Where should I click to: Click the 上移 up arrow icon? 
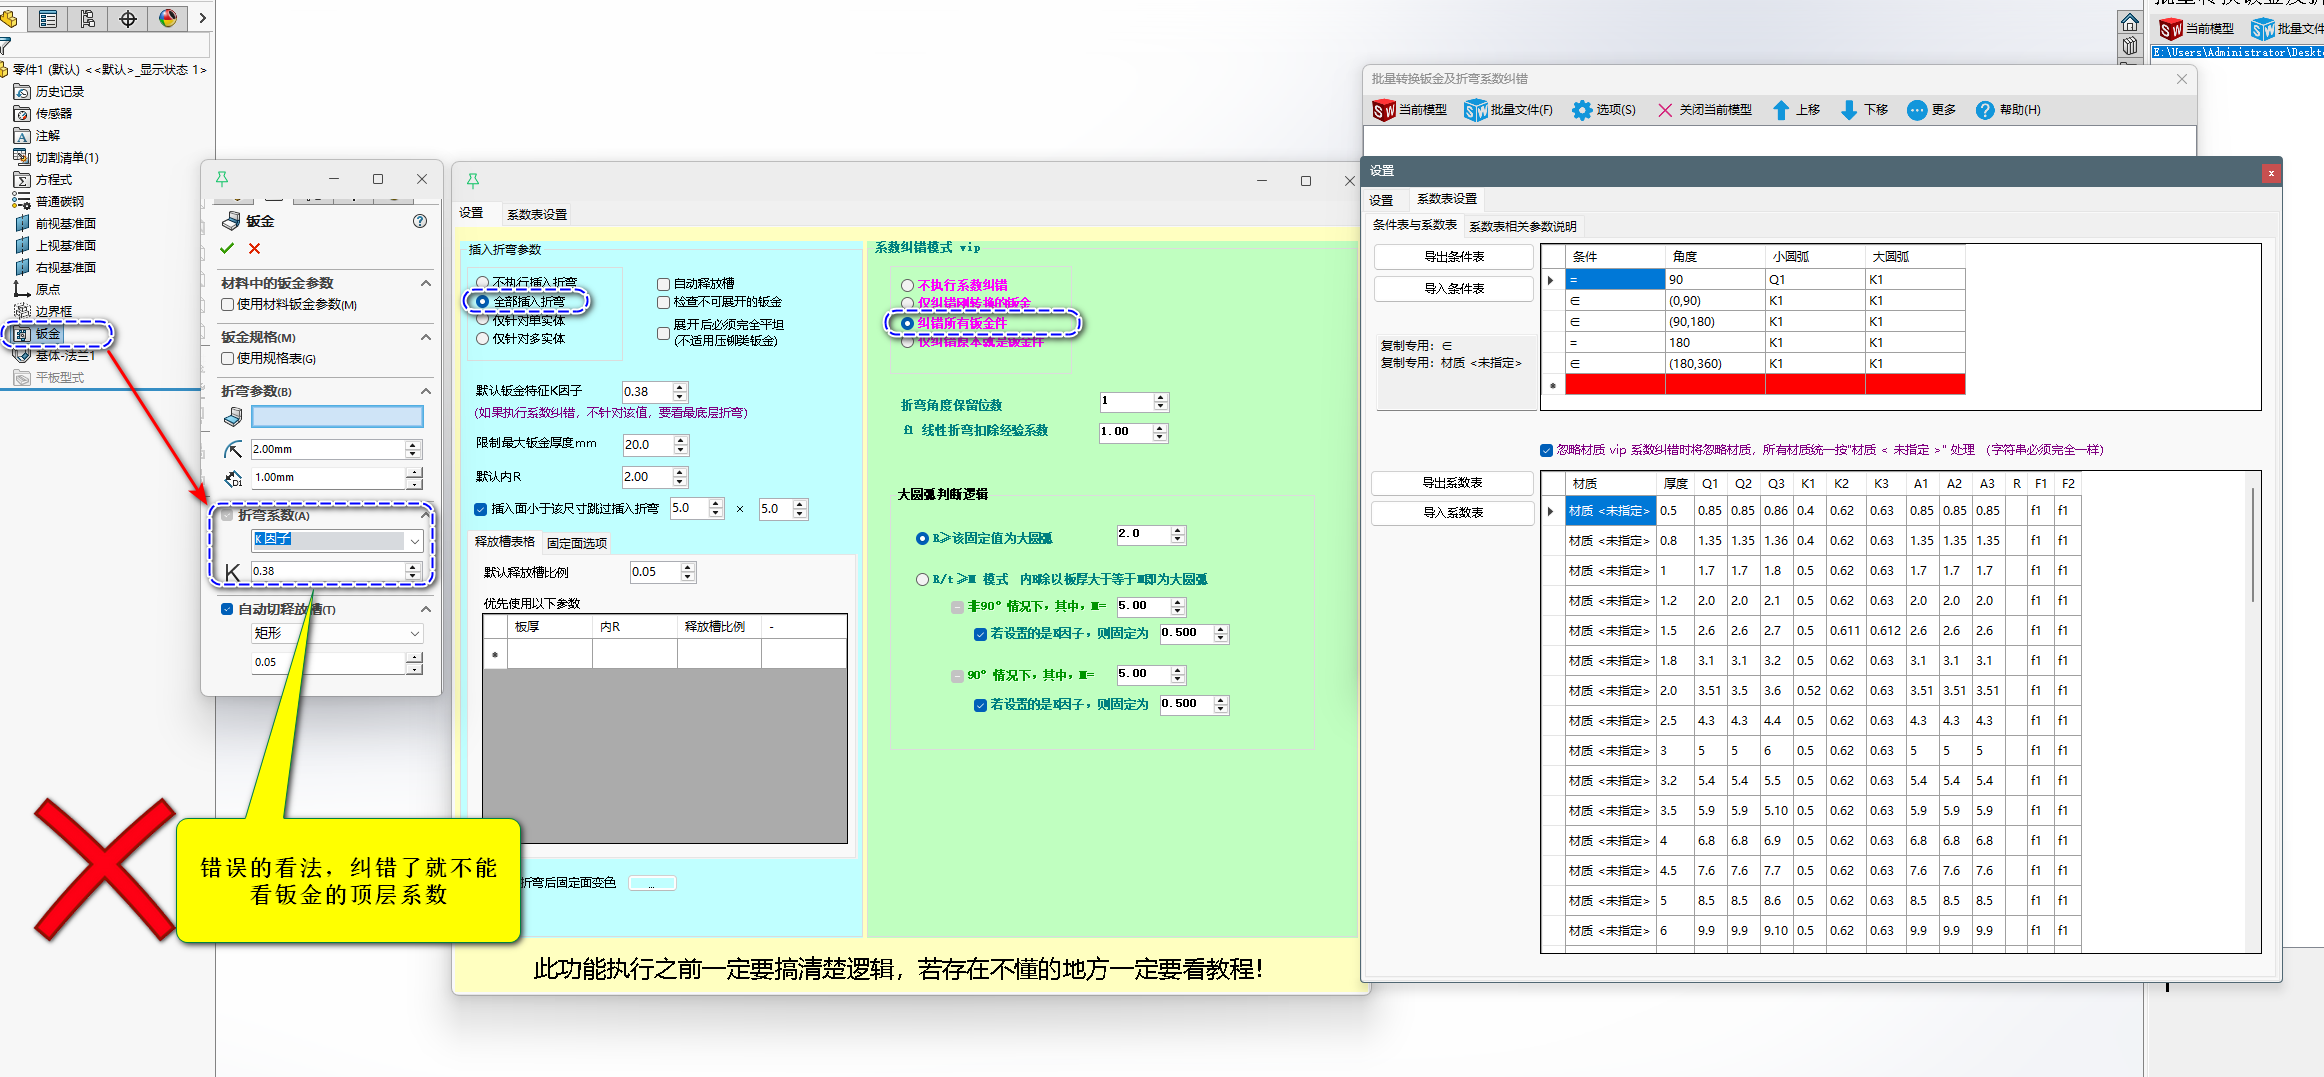click(x=1780, y=110)
